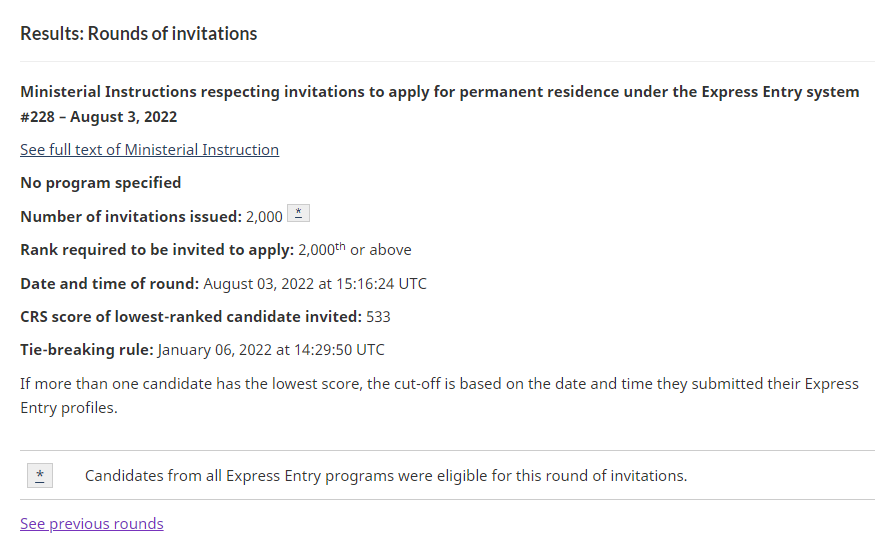Viewport: 894px width, 555px height.
Task: Click the 2,000th or above rank value
Action: [355, 250]
